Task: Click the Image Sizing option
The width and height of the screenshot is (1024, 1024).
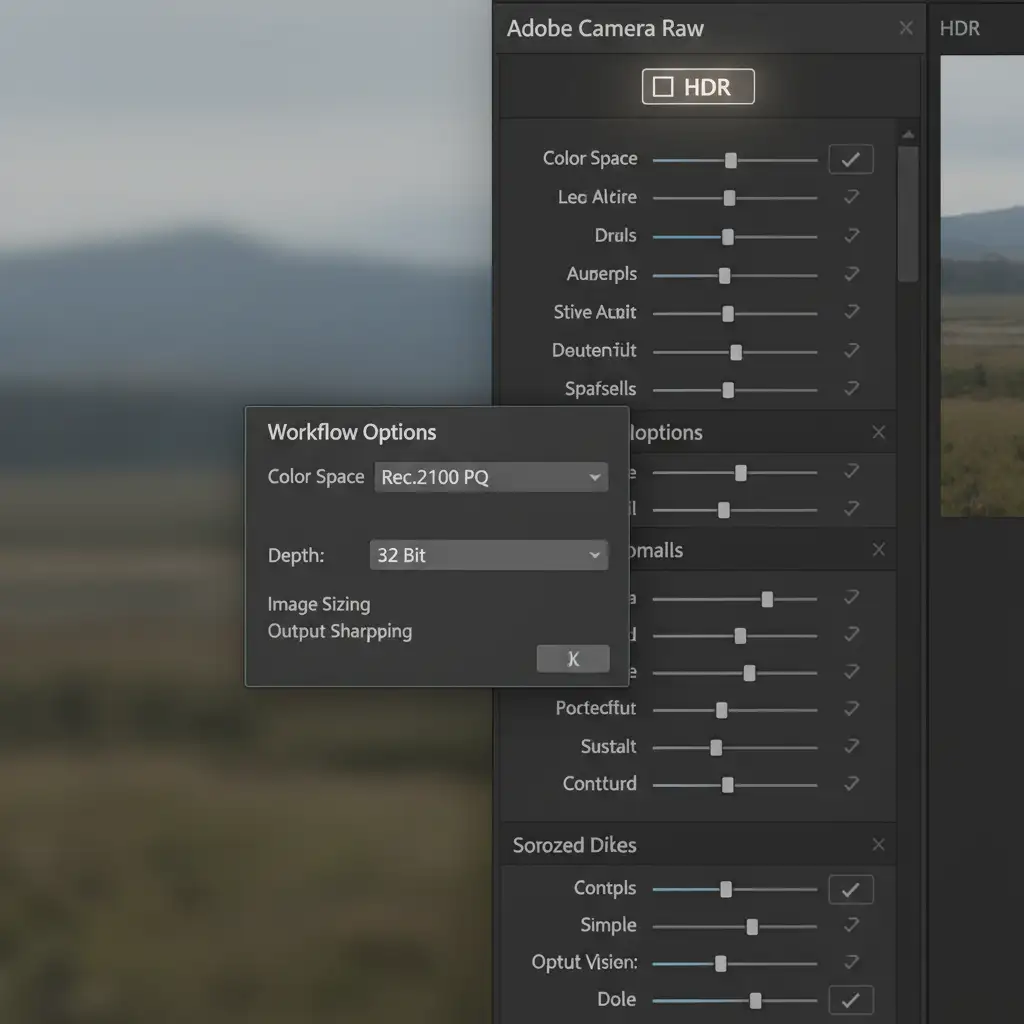Action: click(319, 604)
